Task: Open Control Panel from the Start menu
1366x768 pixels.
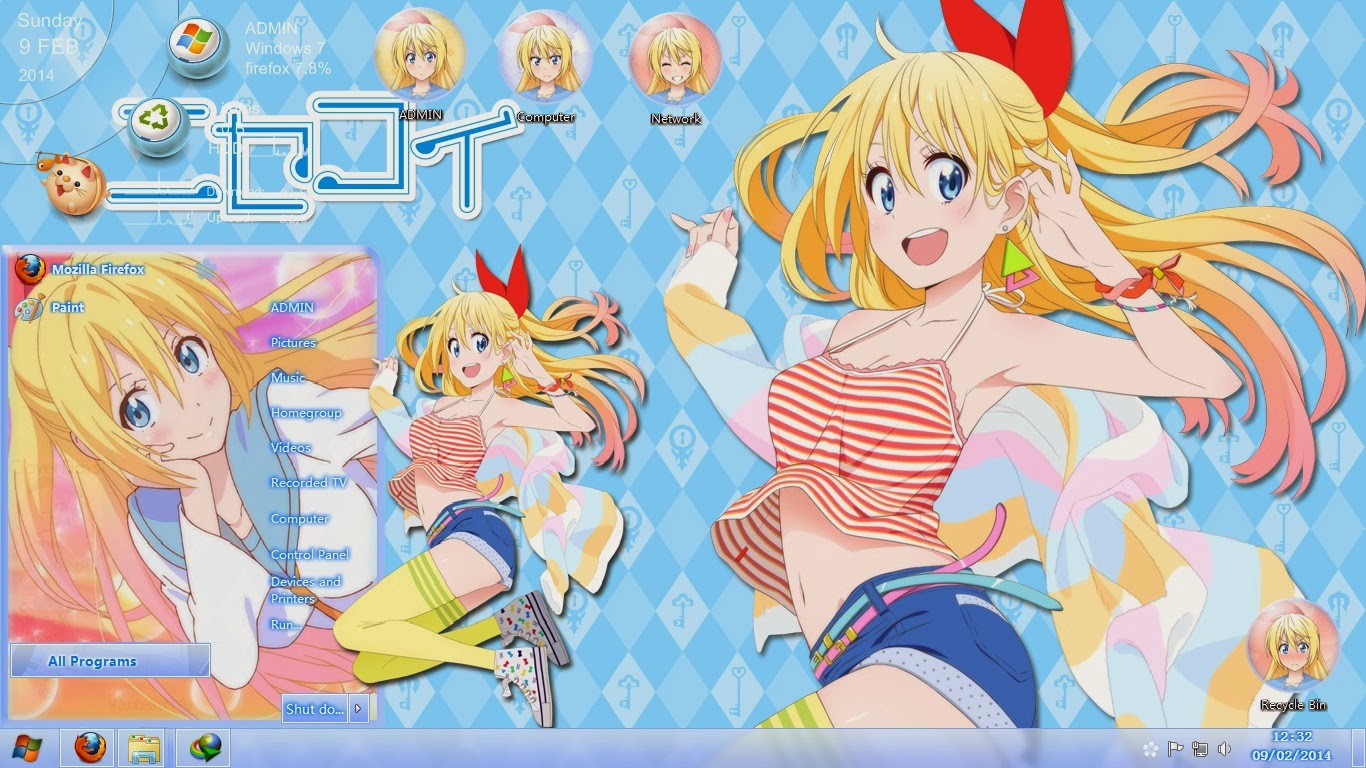Action: coord(310,555)
